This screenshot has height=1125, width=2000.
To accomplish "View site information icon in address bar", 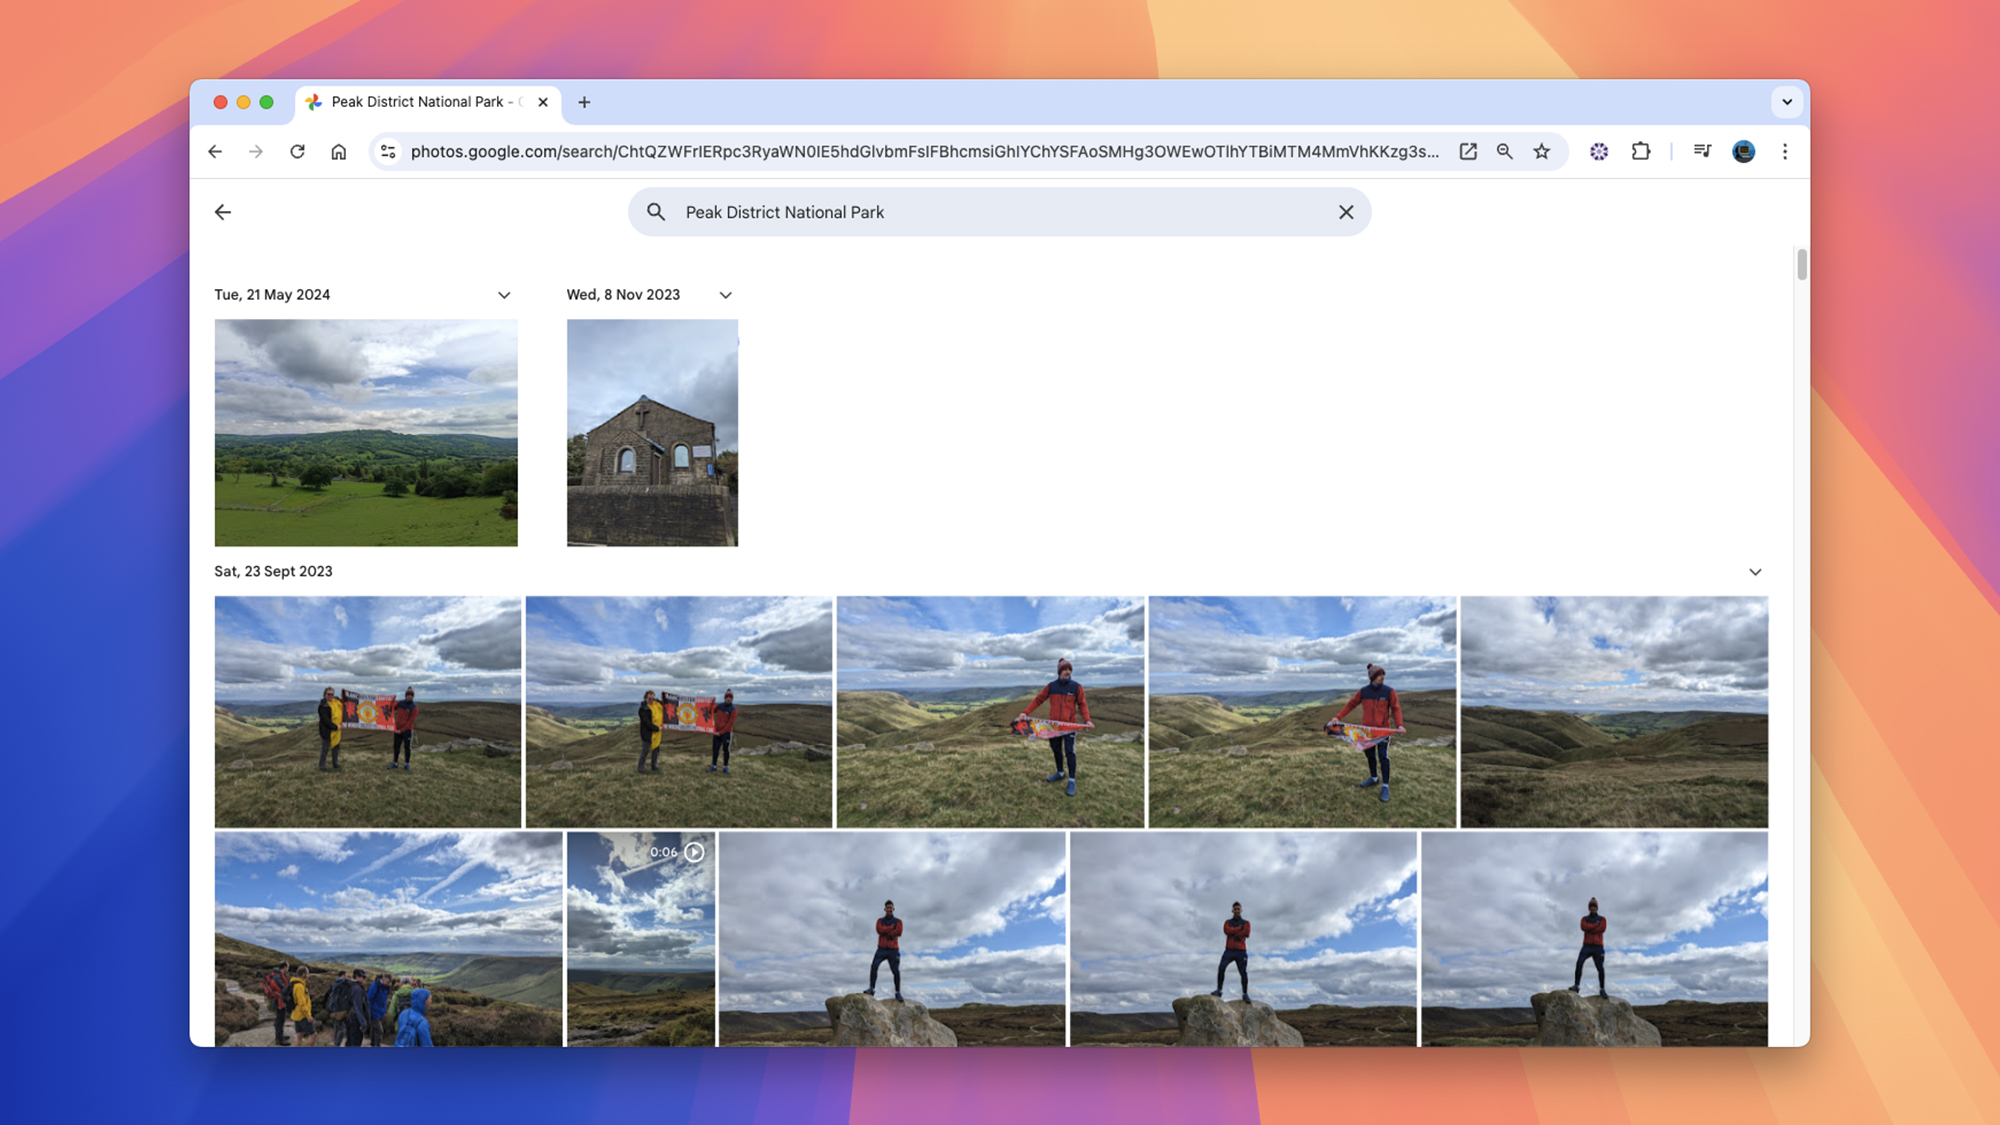I will coord(388,152).
